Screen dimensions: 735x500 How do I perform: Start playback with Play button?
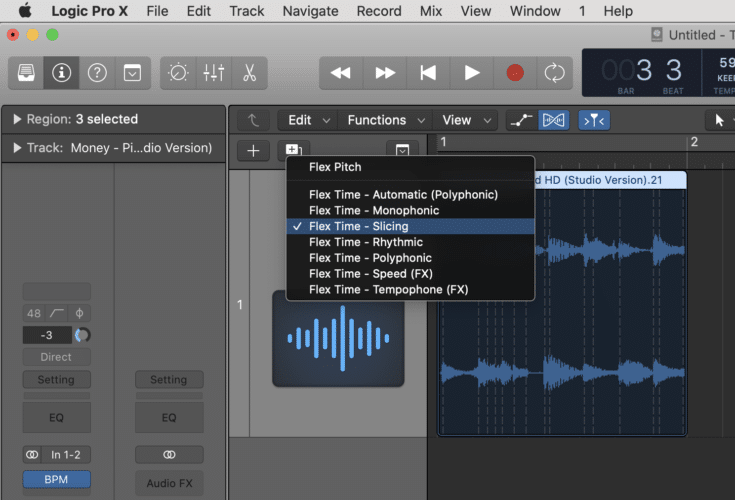(472, 73)
